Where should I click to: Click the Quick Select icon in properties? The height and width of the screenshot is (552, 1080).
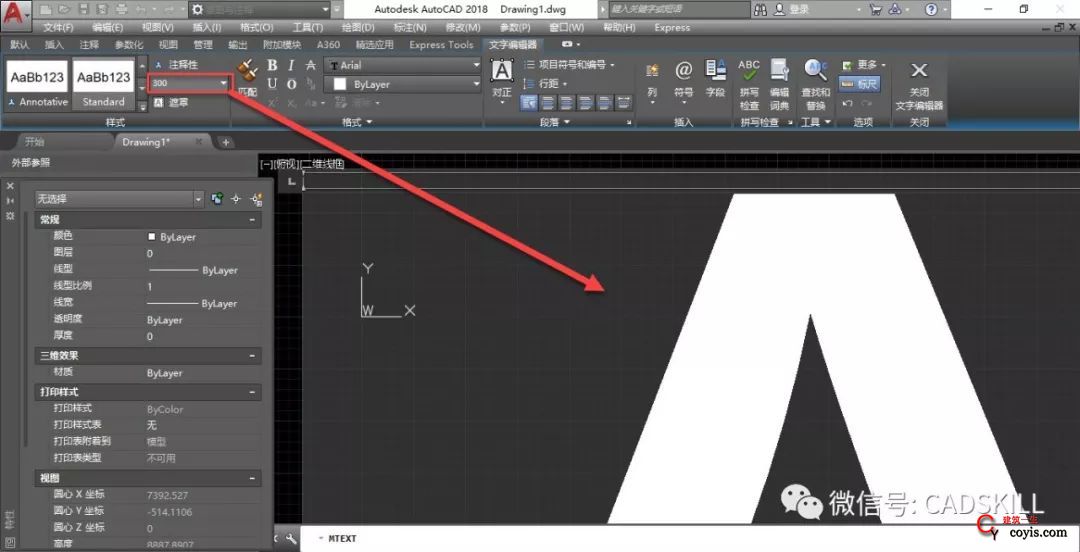(256, 198)
